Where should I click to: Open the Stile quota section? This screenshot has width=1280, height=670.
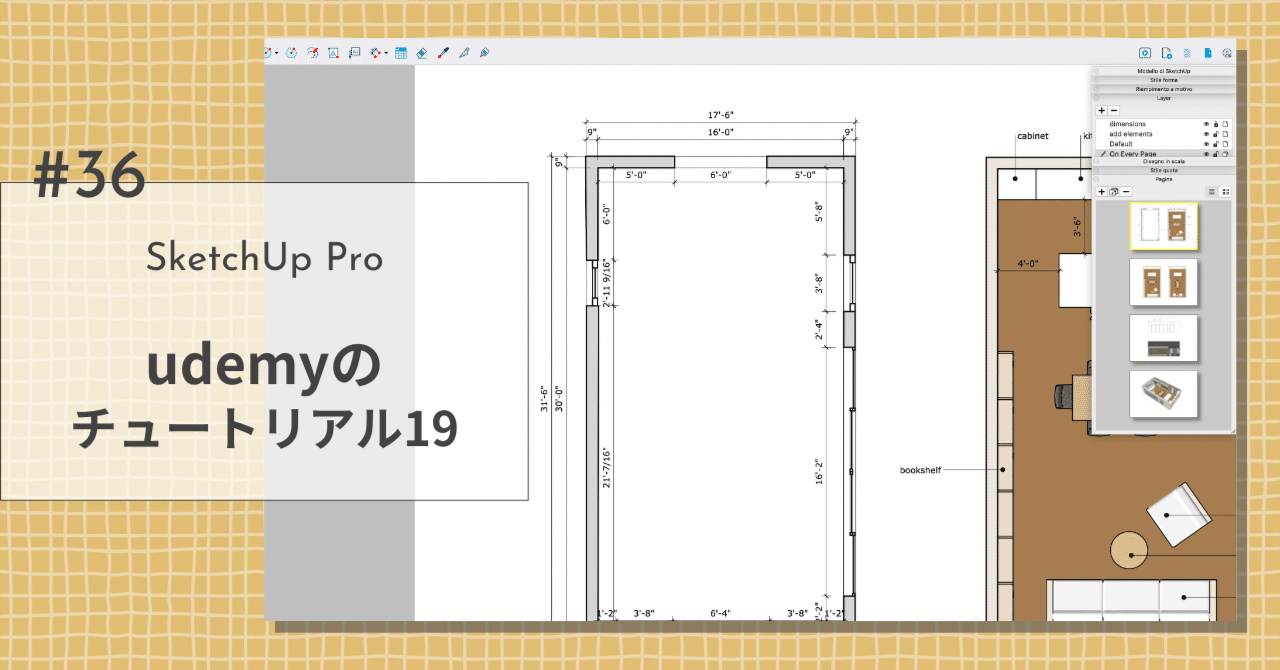coord(1164,170)
